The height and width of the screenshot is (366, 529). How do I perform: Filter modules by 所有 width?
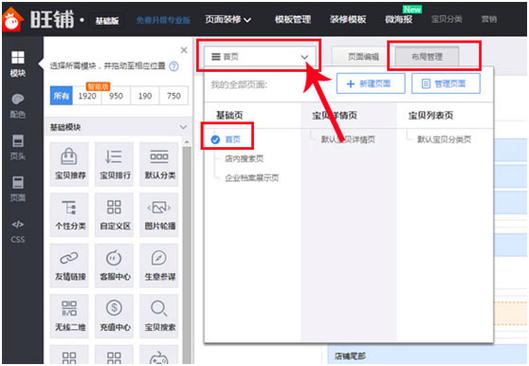coord(61,96)
